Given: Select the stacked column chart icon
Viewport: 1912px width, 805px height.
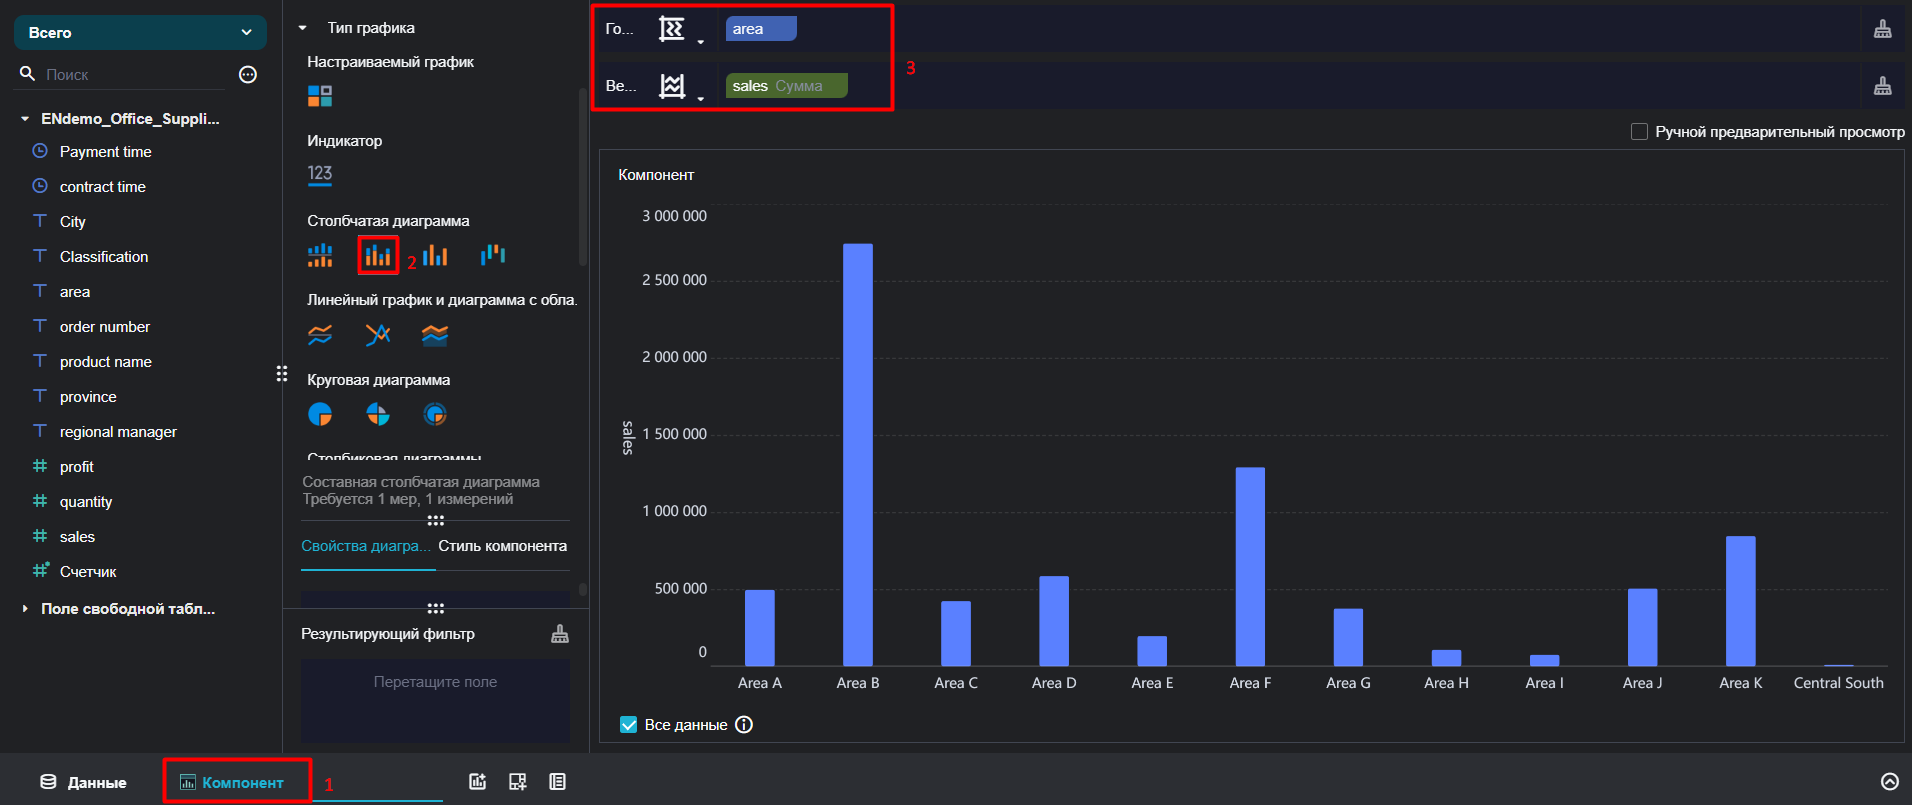Looking at the screenshot, I should (378, 256).
